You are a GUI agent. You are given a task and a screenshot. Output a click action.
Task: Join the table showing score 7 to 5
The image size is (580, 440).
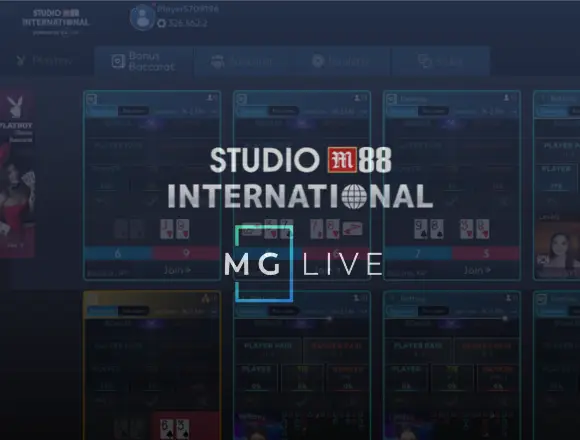point(477,270)
